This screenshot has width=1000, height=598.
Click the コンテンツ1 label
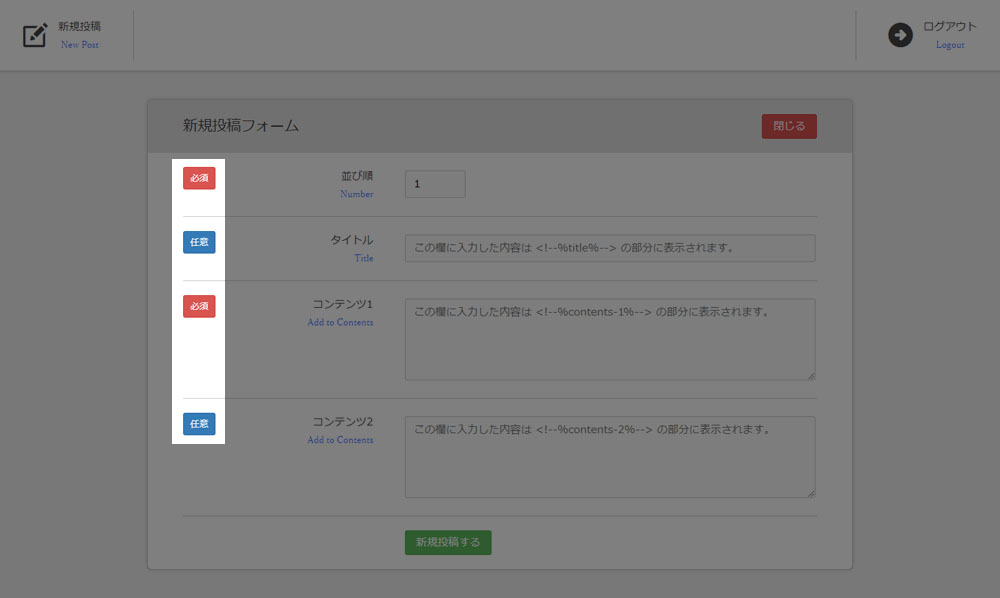(x=342, y=304)
